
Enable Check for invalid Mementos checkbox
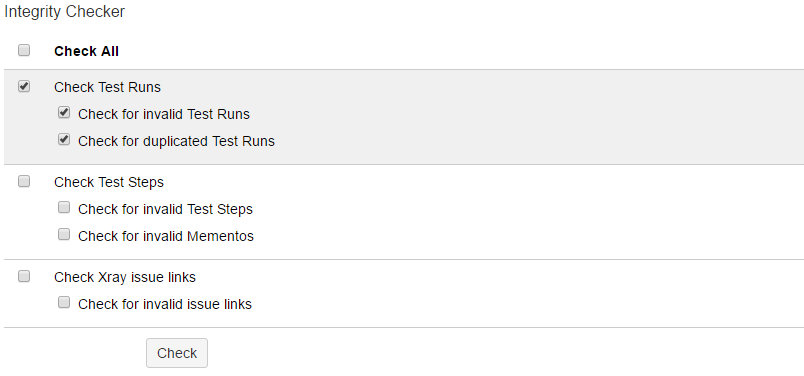click(x=64, y=234)
